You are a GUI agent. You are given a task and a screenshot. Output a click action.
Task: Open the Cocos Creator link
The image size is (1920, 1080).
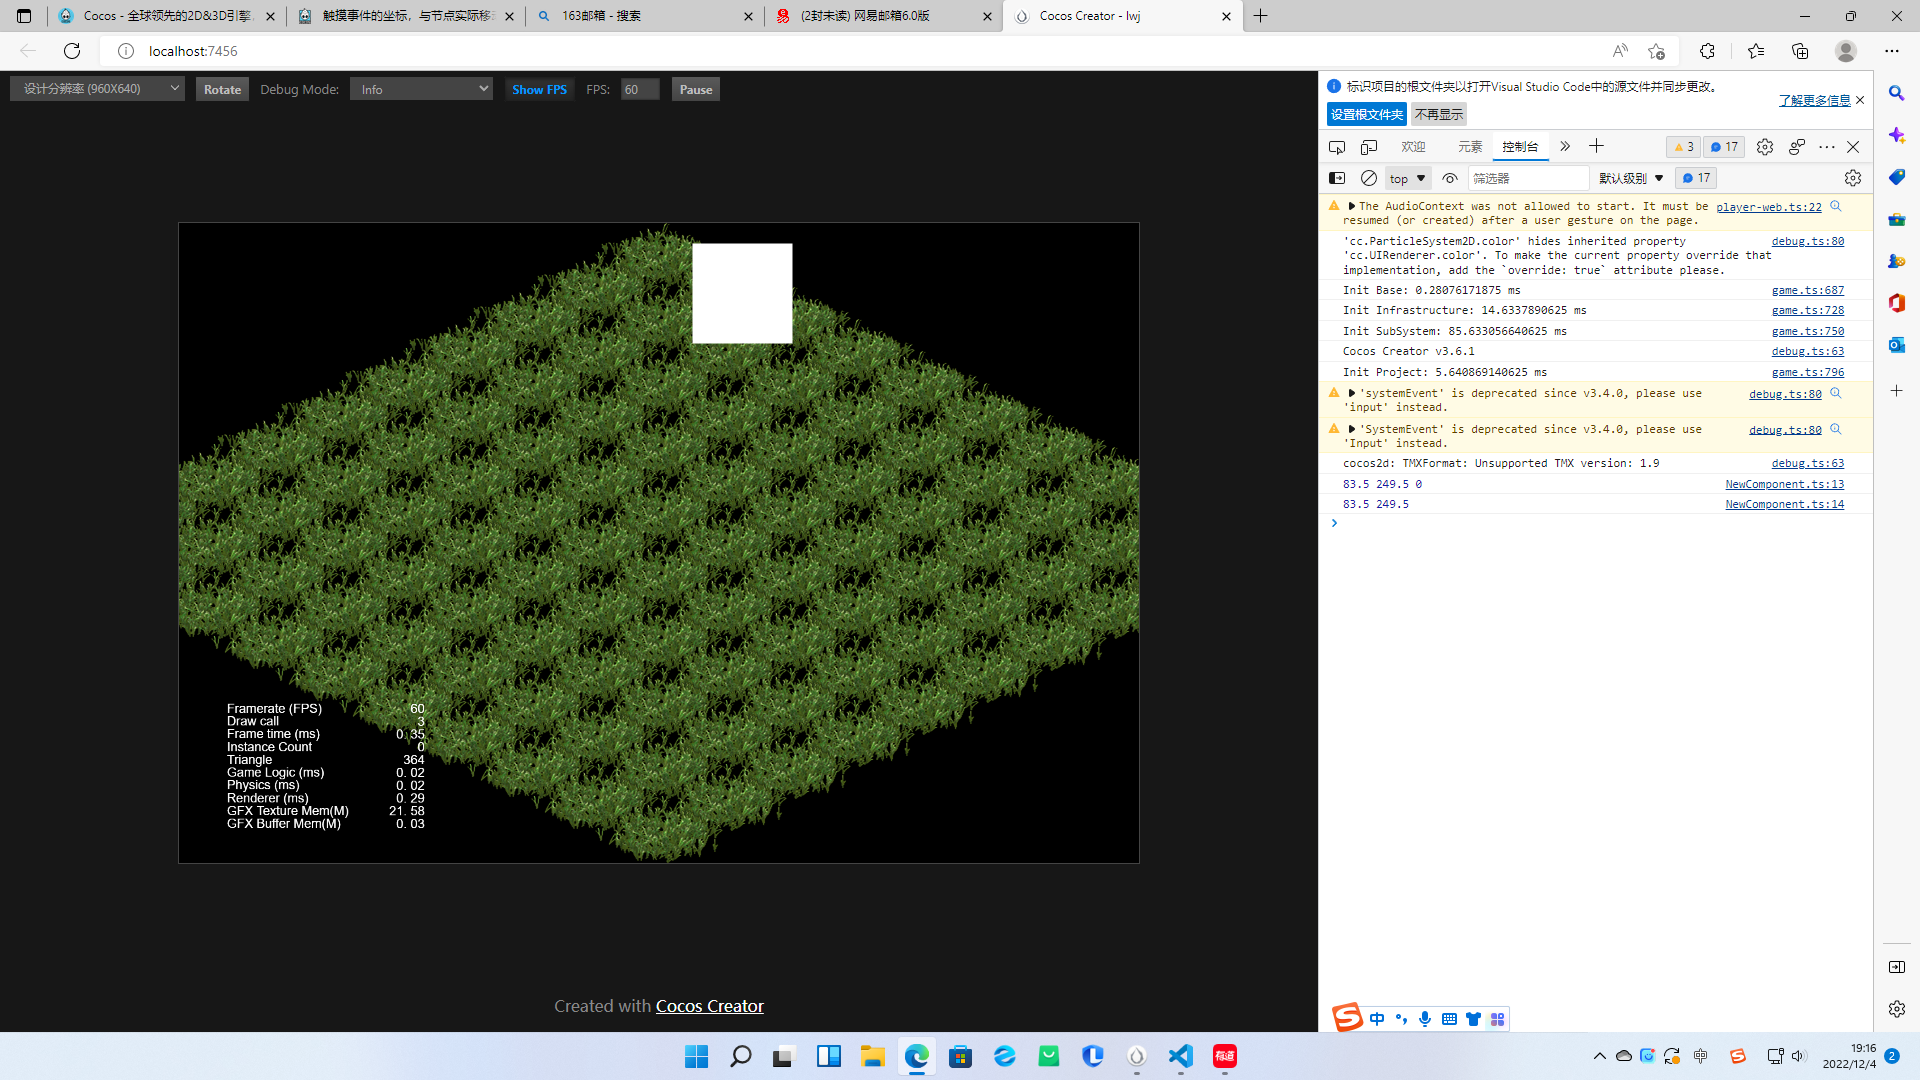(x=709, y=1006)
